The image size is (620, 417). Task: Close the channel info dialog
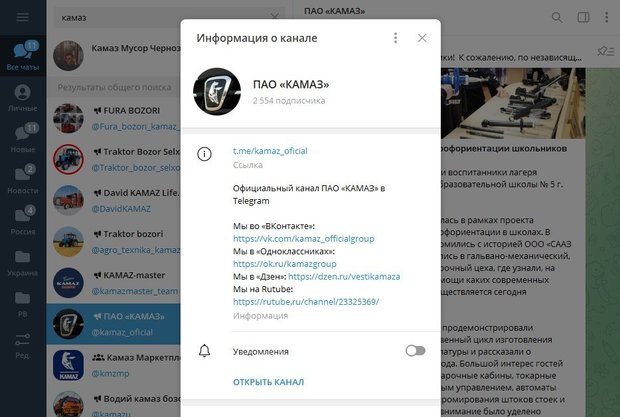point(422,38)
